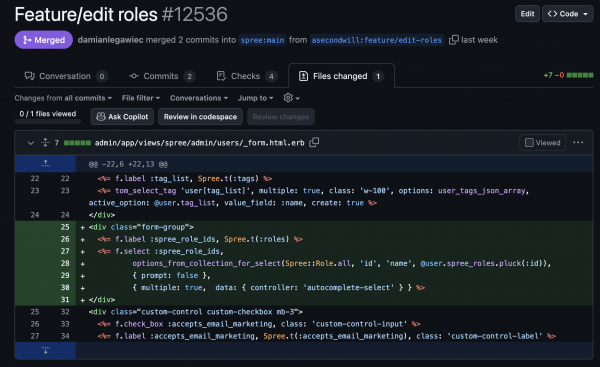Expand diff lines downward below line 34
The image size is (600, 367).
pos(45,350)
